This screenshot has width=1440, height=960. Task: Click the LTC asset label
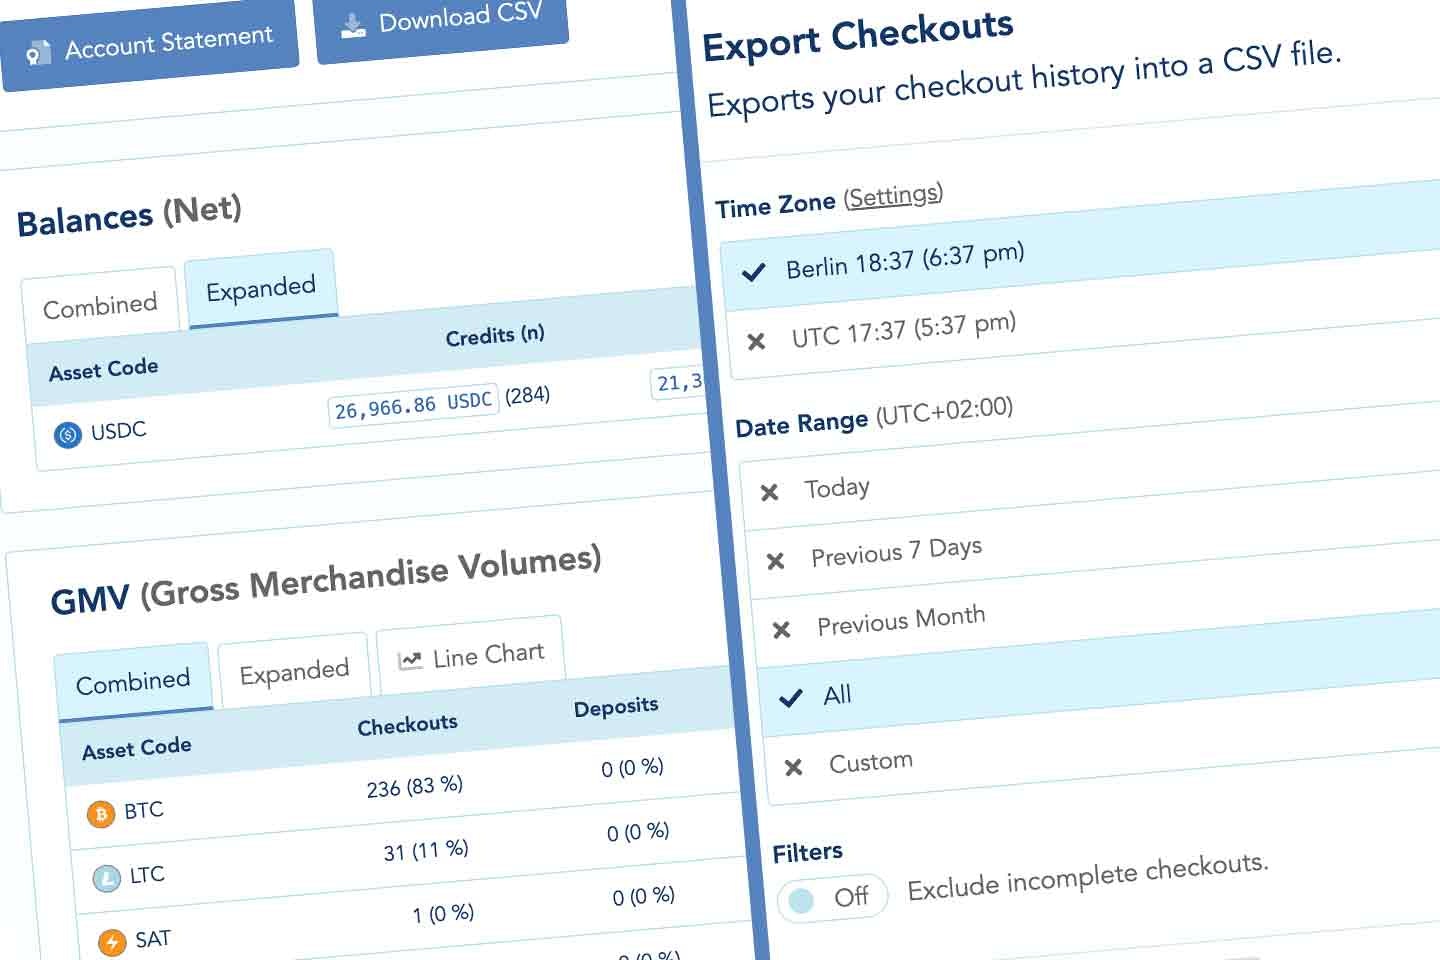[x=147, y=875]
